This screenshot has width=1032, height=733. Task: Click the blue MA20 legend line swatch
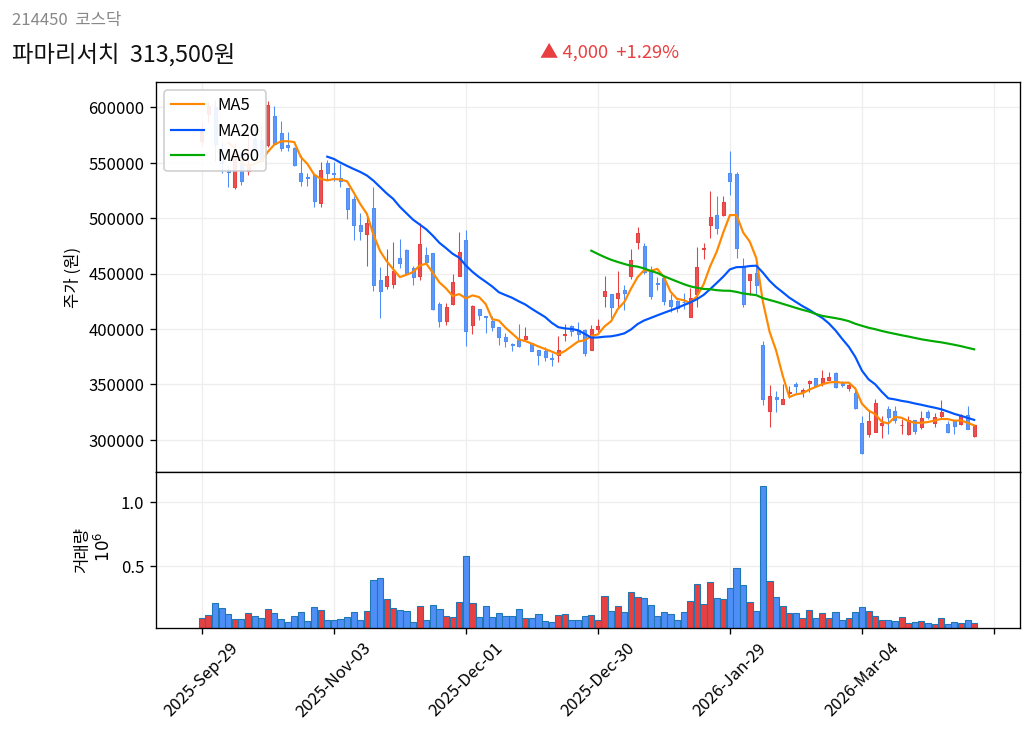[189, 130]
